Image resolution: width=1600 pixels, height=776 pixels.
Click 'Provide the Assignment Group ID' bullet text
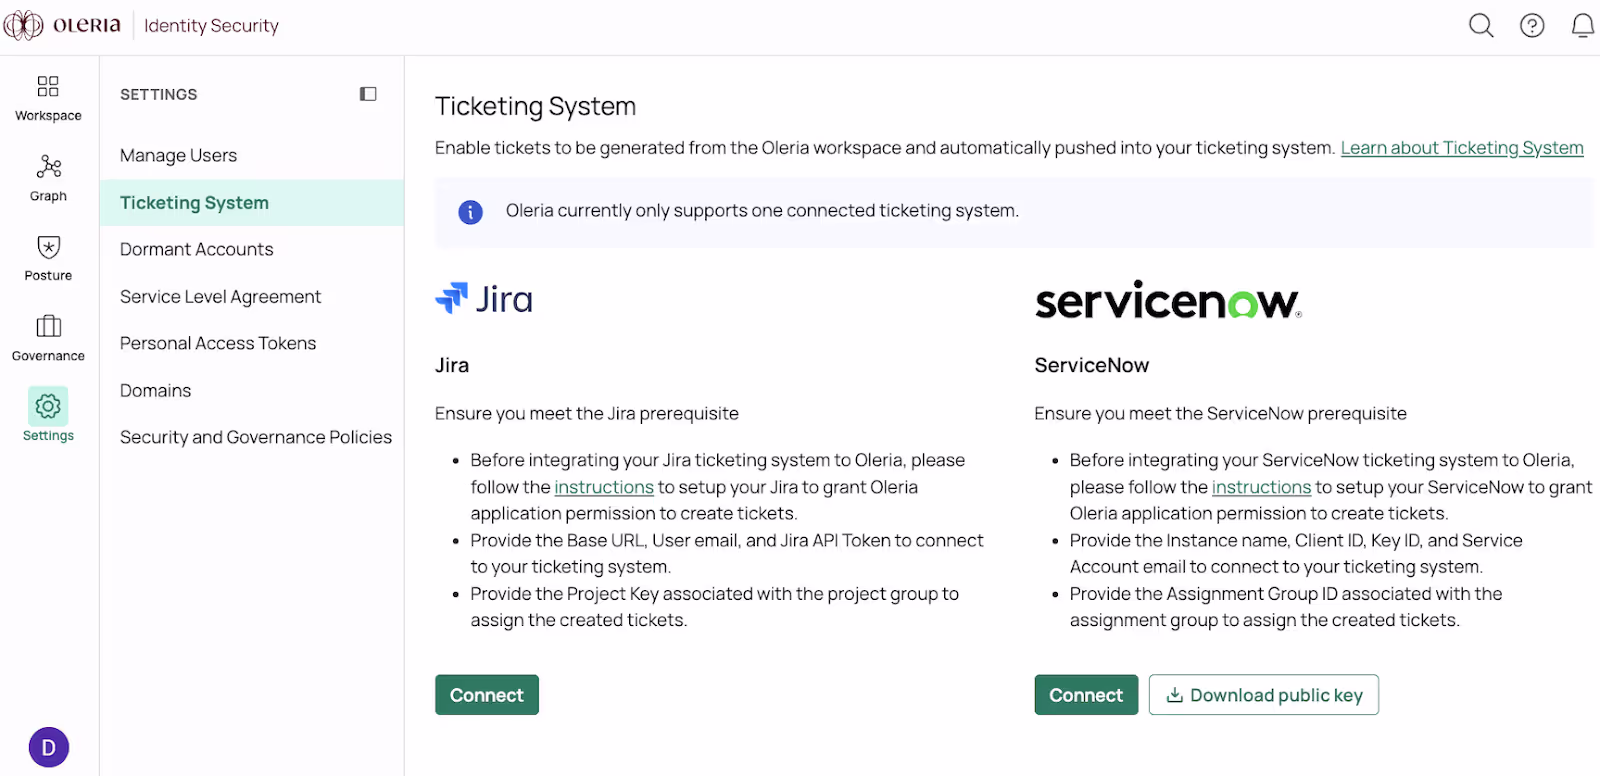(x=1286, y=607)
